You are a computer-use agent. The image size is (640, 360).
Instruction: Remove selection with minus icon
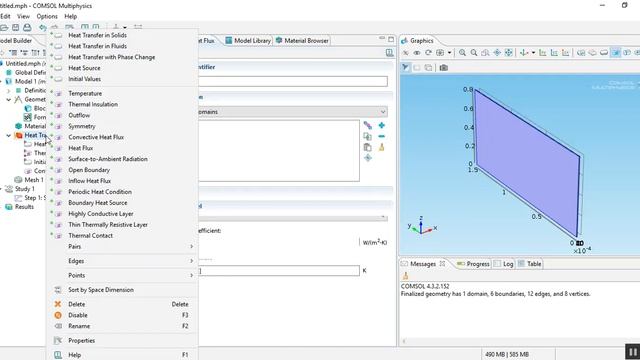[x=382, y=136]
